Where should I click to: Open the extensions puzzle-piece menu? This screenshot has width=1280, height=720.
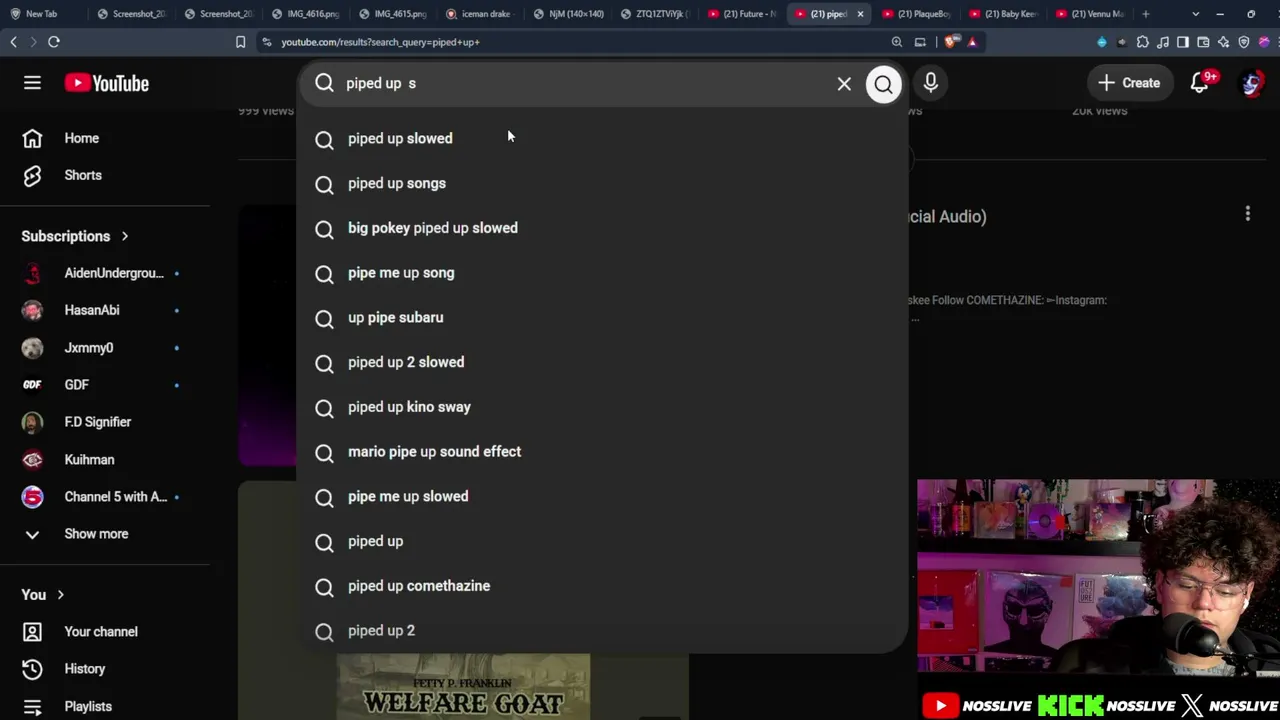click(1143, 42)
